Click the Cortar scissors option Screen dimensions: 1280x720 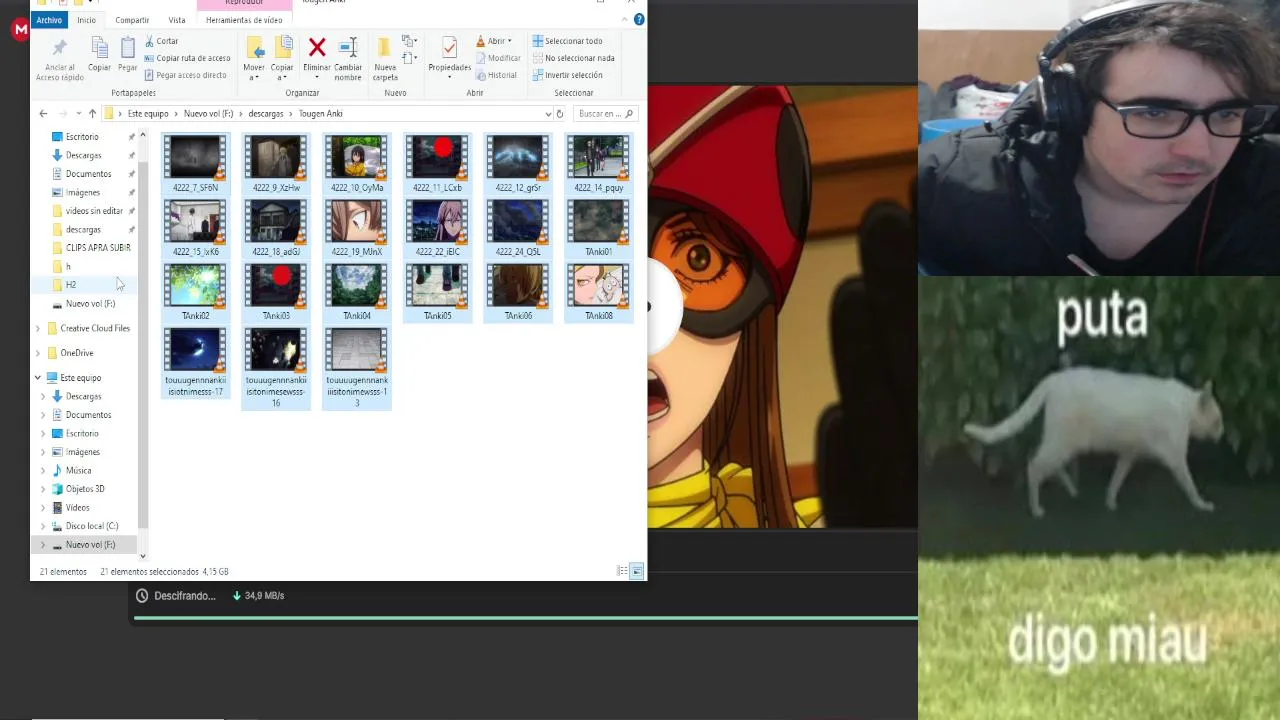(x=161, y=41)
